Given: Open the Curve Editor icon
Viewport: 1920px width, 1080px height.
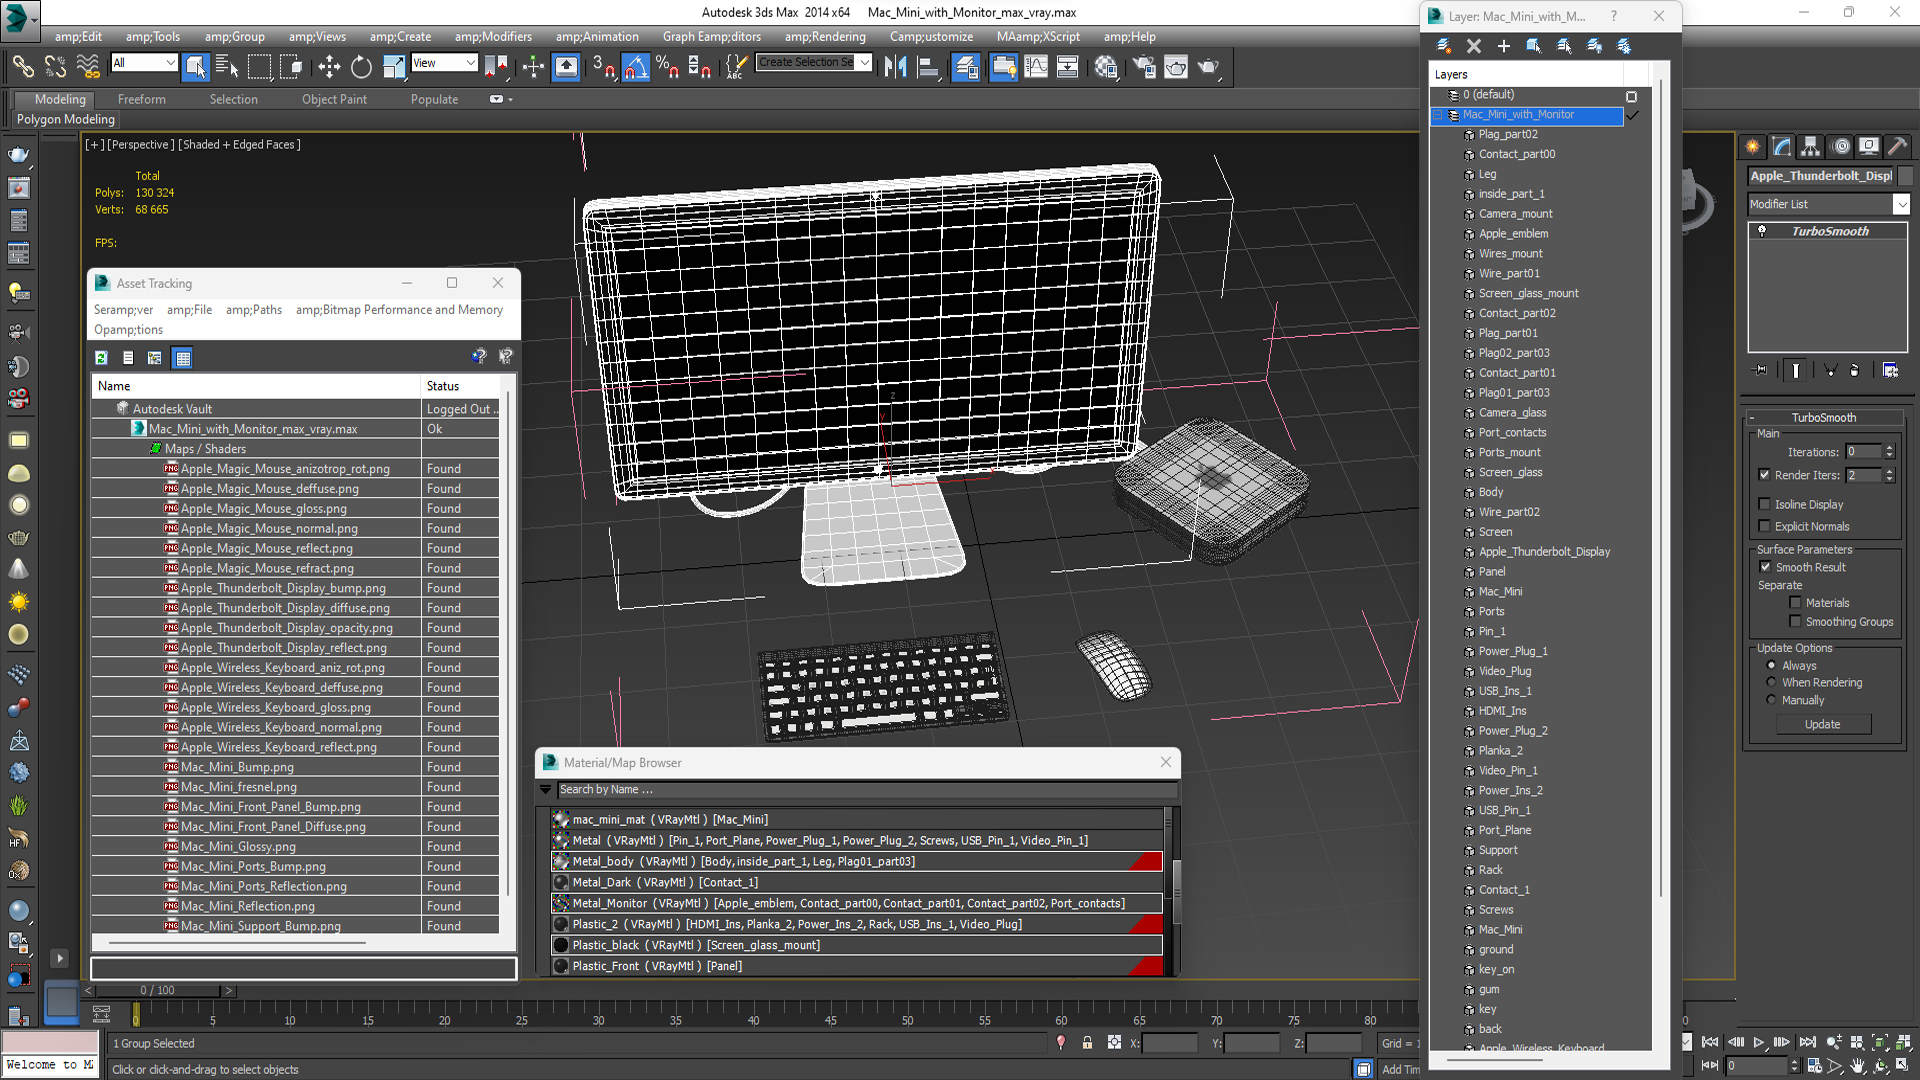Looking at the screenshot, I should point(1036,67).
